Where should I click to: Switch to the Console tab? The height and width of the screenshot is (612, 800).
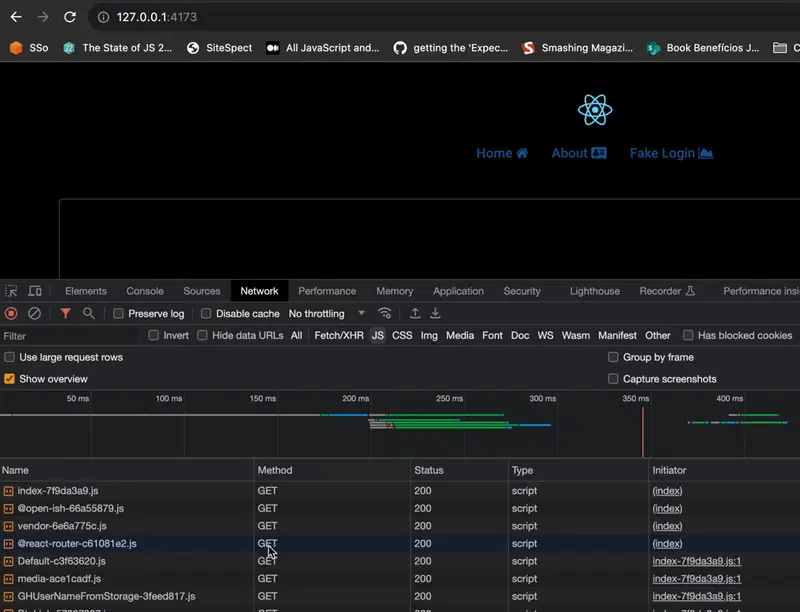145,291
